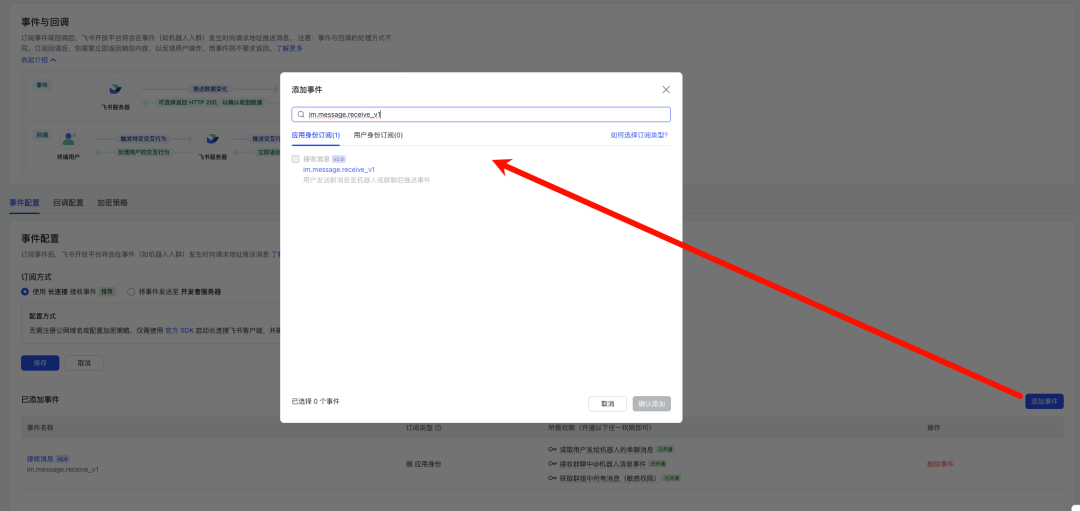Viewport: 1080px width, 511px height.
Task: Open the 事件配置 tab
Action: (24, 203)
